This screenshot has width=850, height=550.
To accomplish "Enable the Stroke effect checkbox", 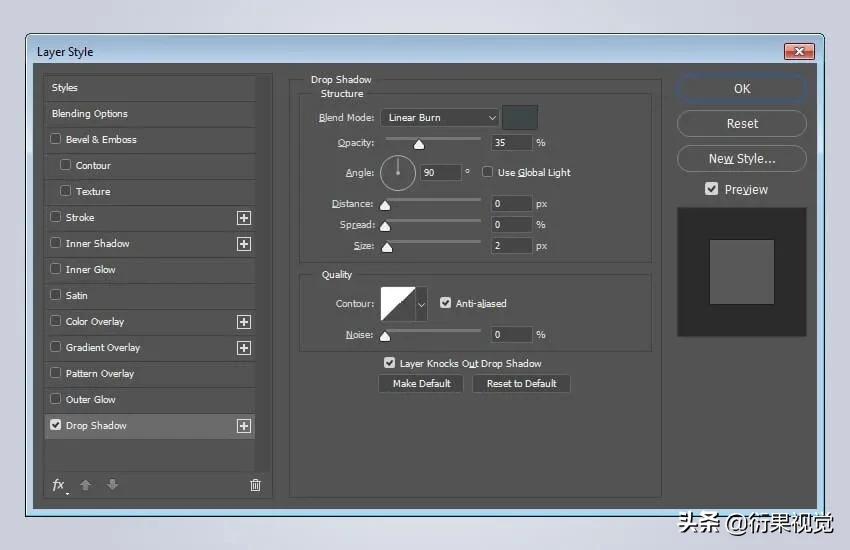I will [x=55, y=217].
